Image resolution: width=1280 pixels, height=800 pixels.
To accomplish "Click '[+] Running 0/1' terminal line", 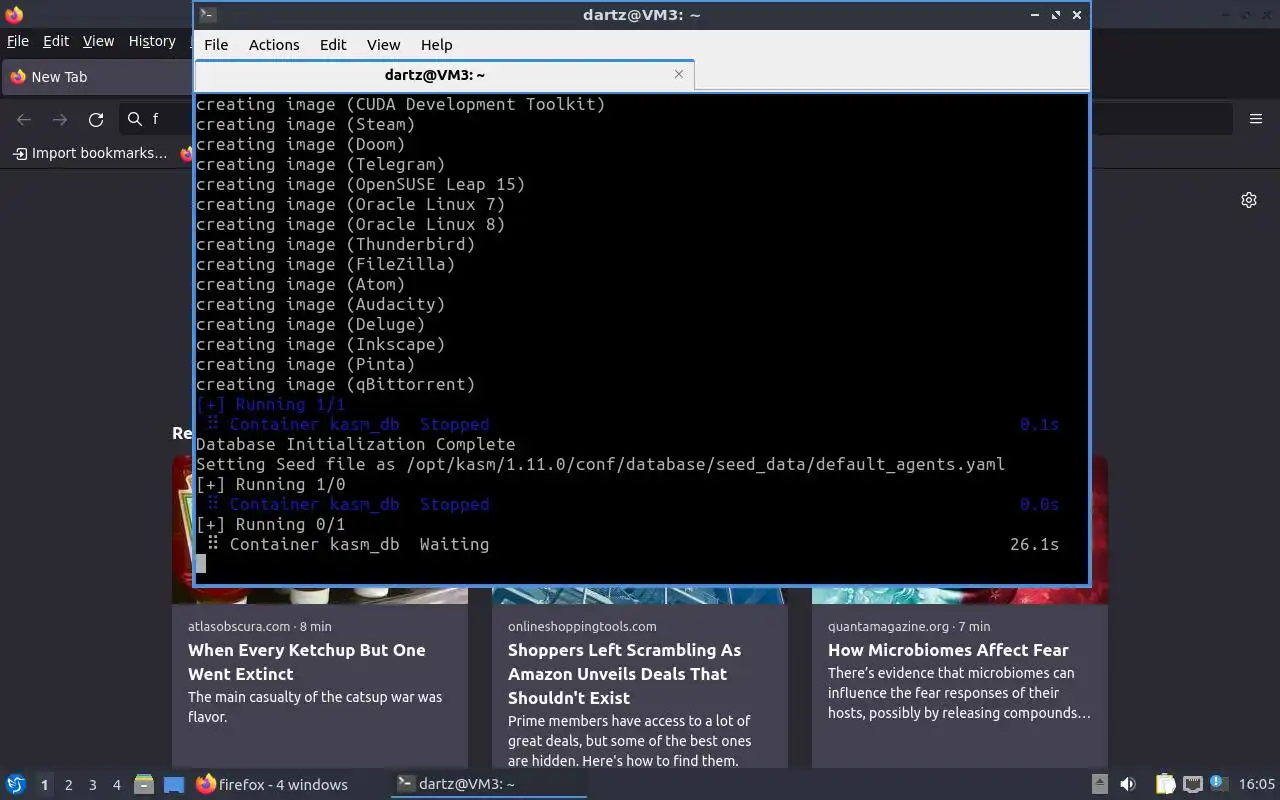I will (x=271, y=524).
